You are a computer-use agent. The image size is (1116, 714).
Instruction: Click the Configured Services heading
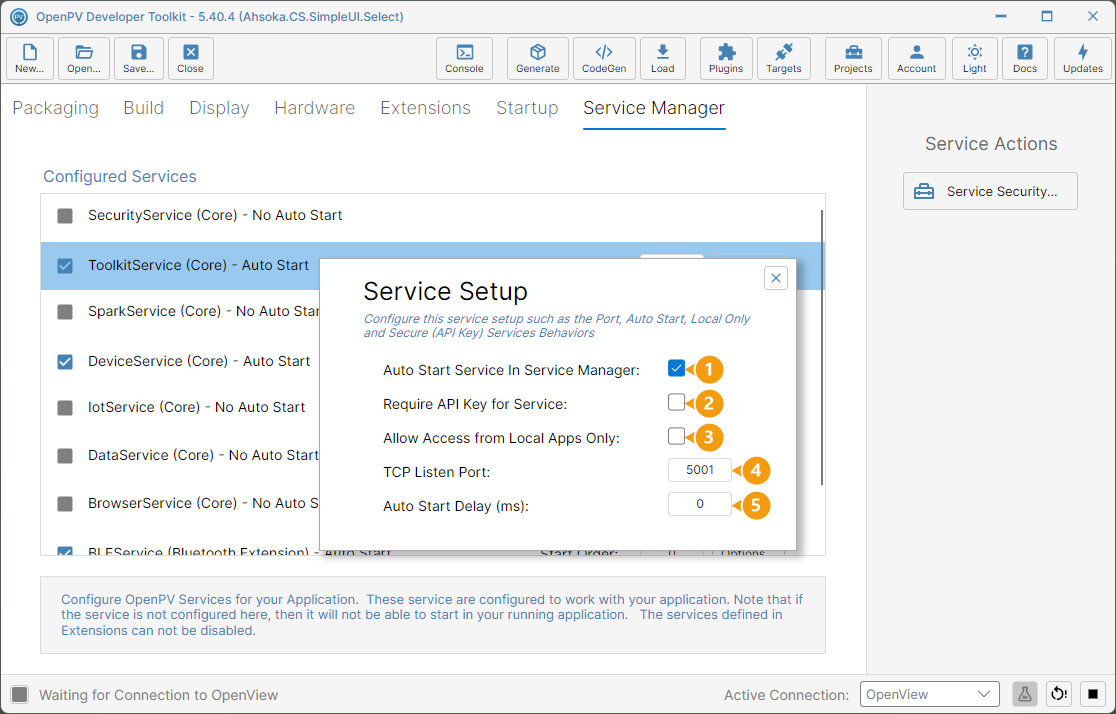point(120,177)
